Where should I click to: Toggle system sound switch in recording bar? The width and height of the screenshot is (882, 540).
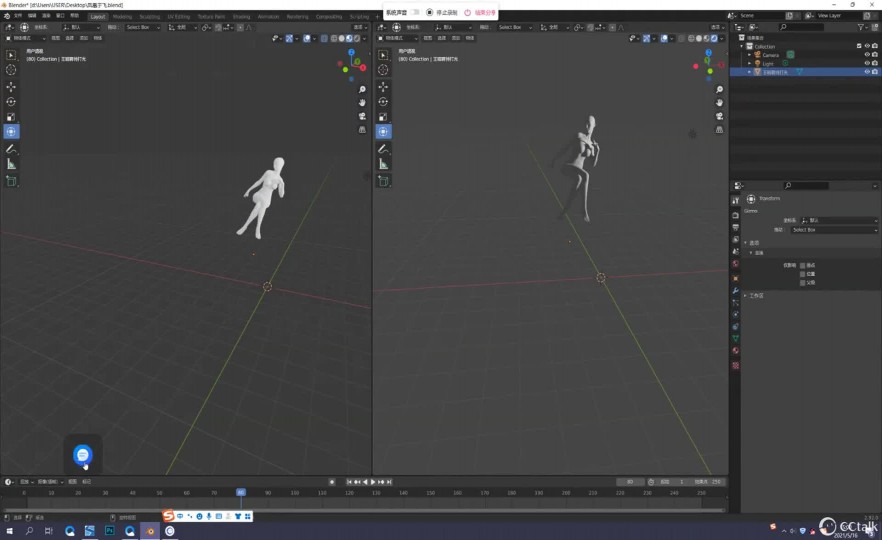[415, 12]
